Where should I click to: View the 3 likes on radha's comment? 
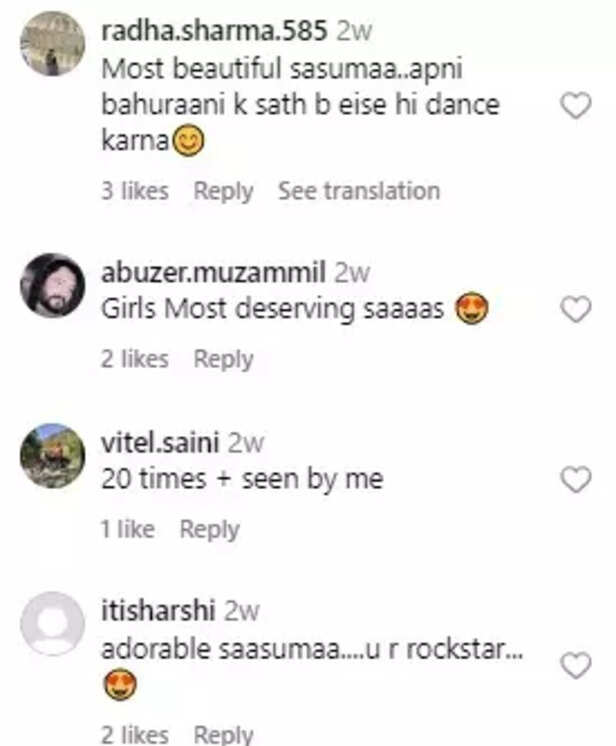point(135,191)
